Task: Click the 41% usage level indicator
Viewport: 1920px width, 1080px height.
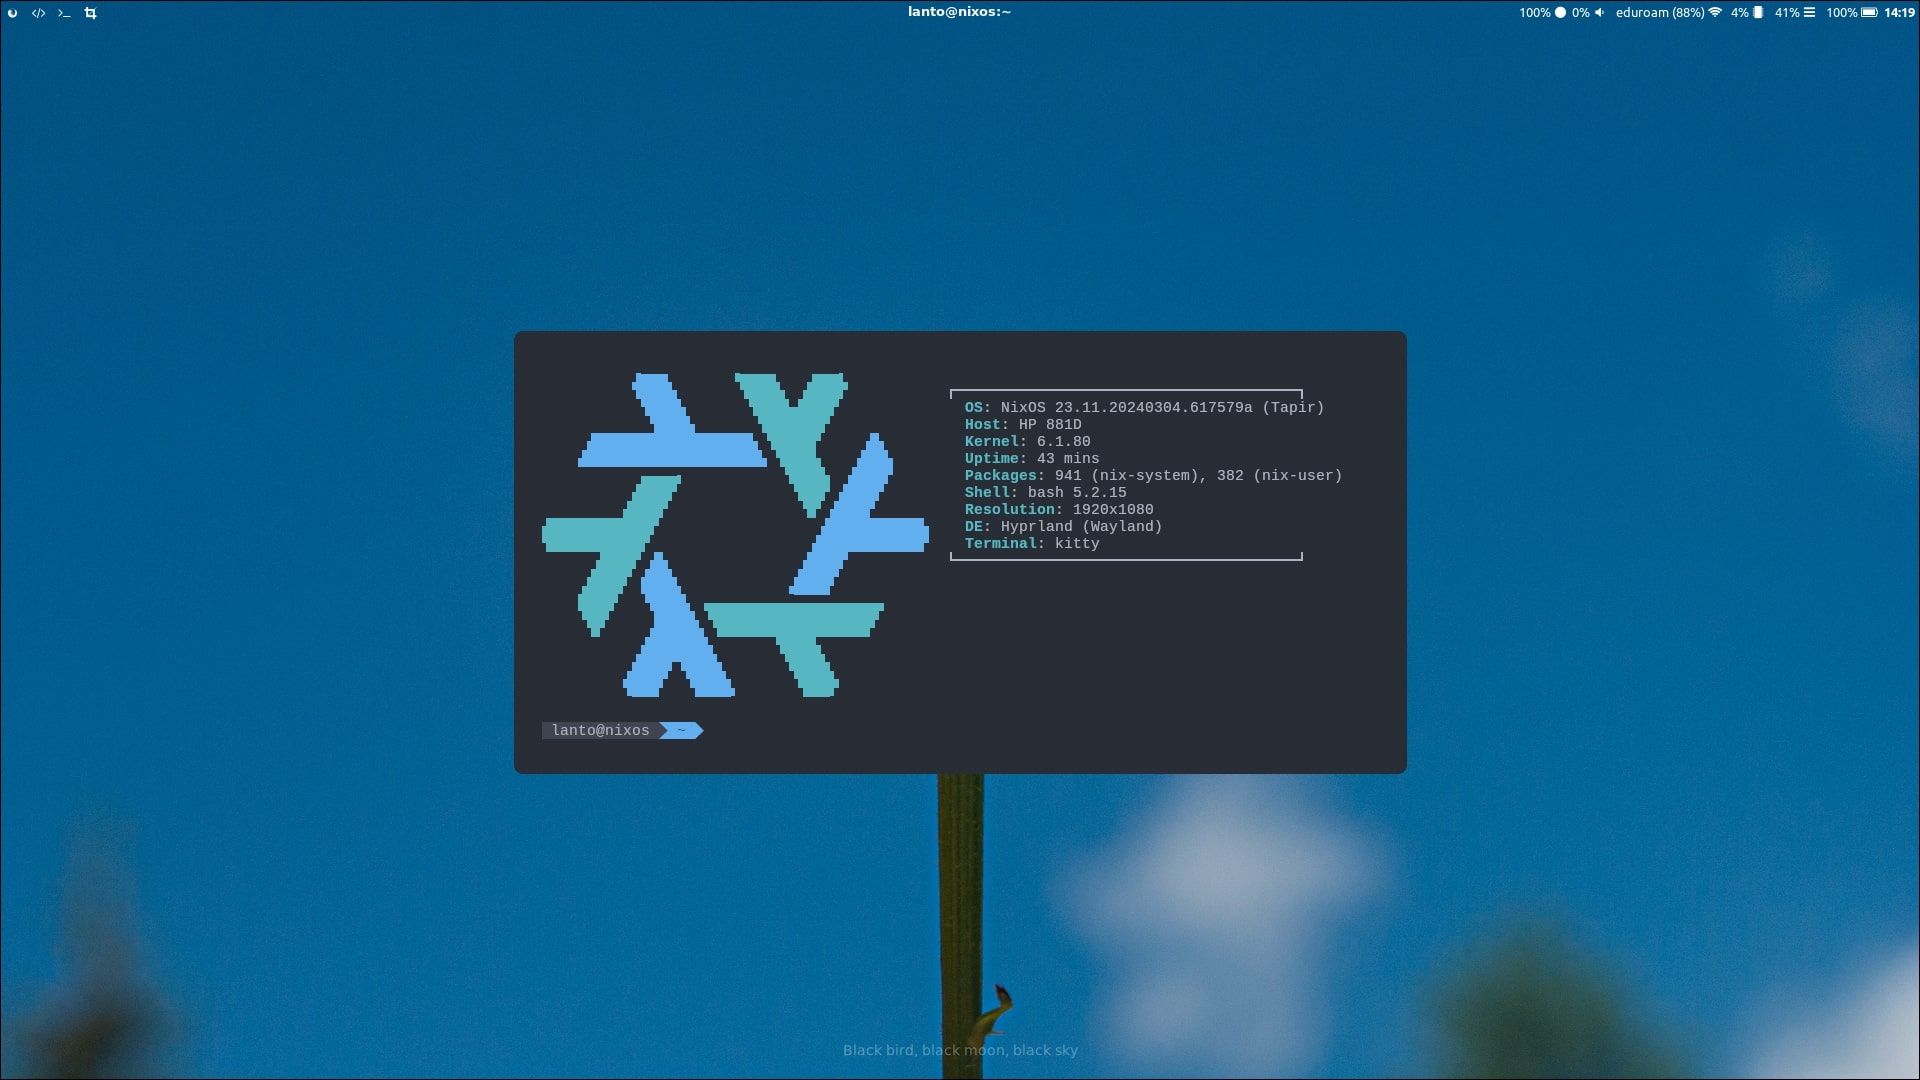Action: pyautogui.click(x=1787, y=13)
